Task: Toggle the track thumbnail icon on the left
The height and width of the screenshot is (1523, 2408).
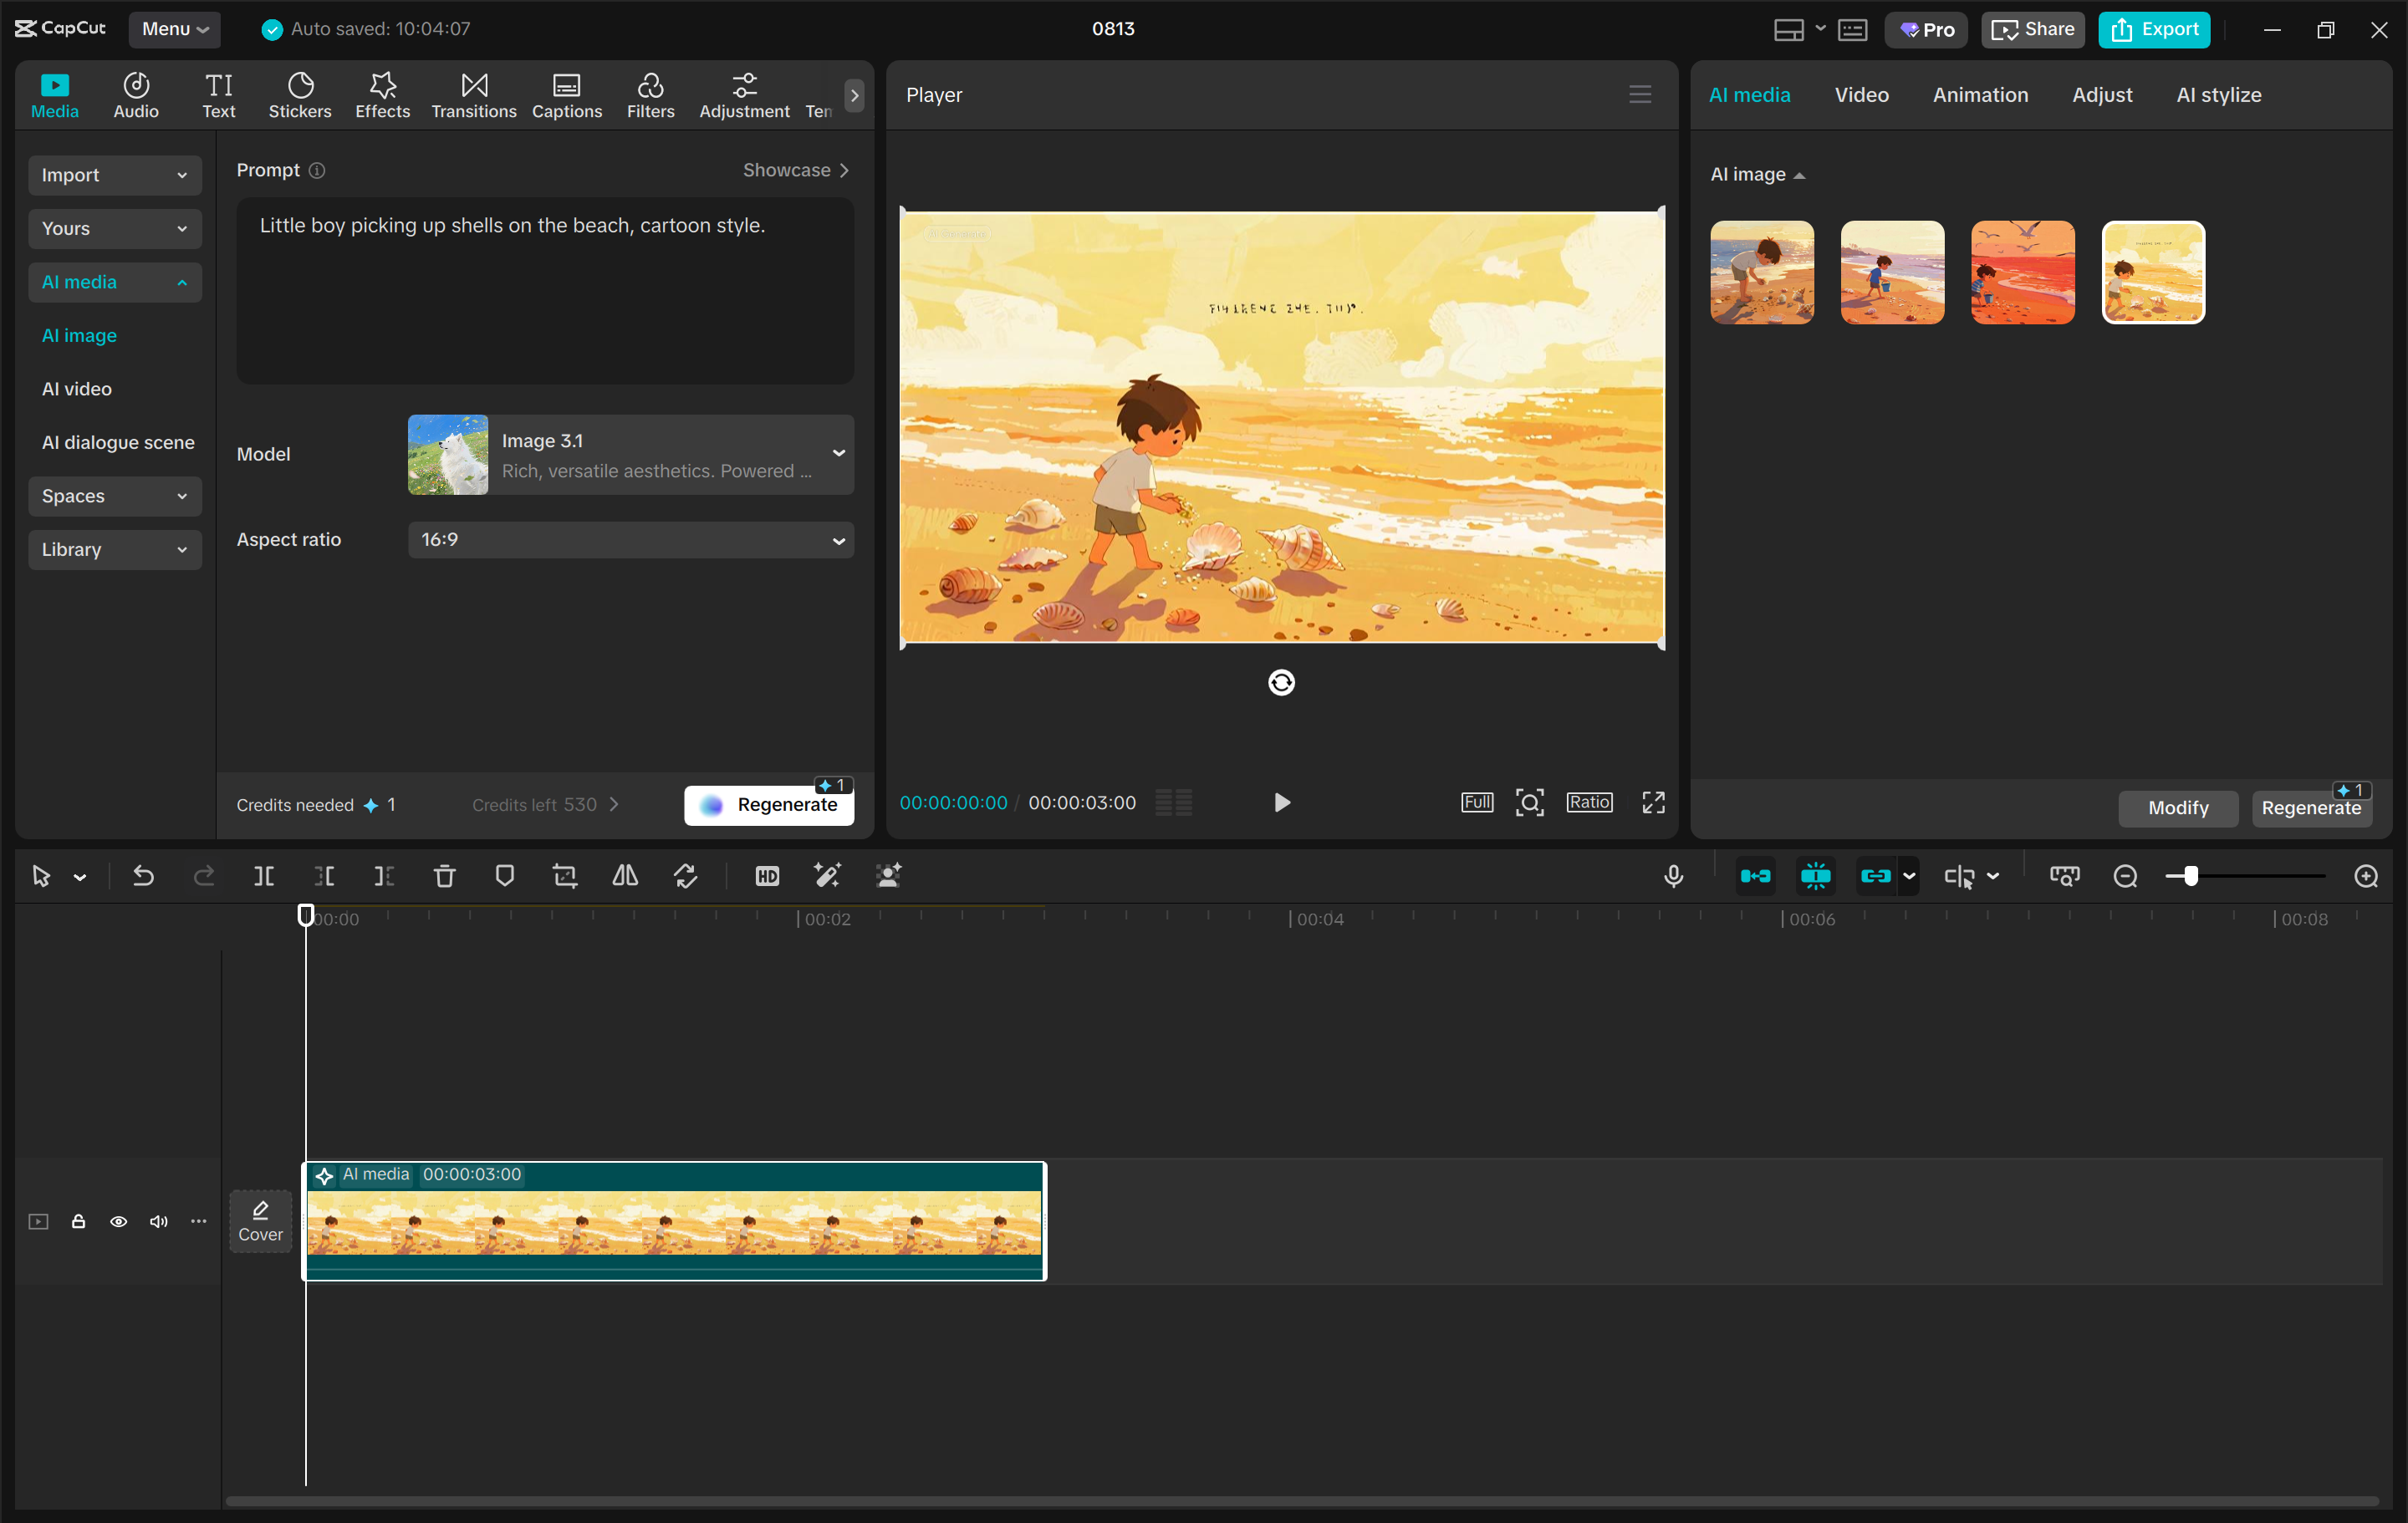Action: point(38,1221)
